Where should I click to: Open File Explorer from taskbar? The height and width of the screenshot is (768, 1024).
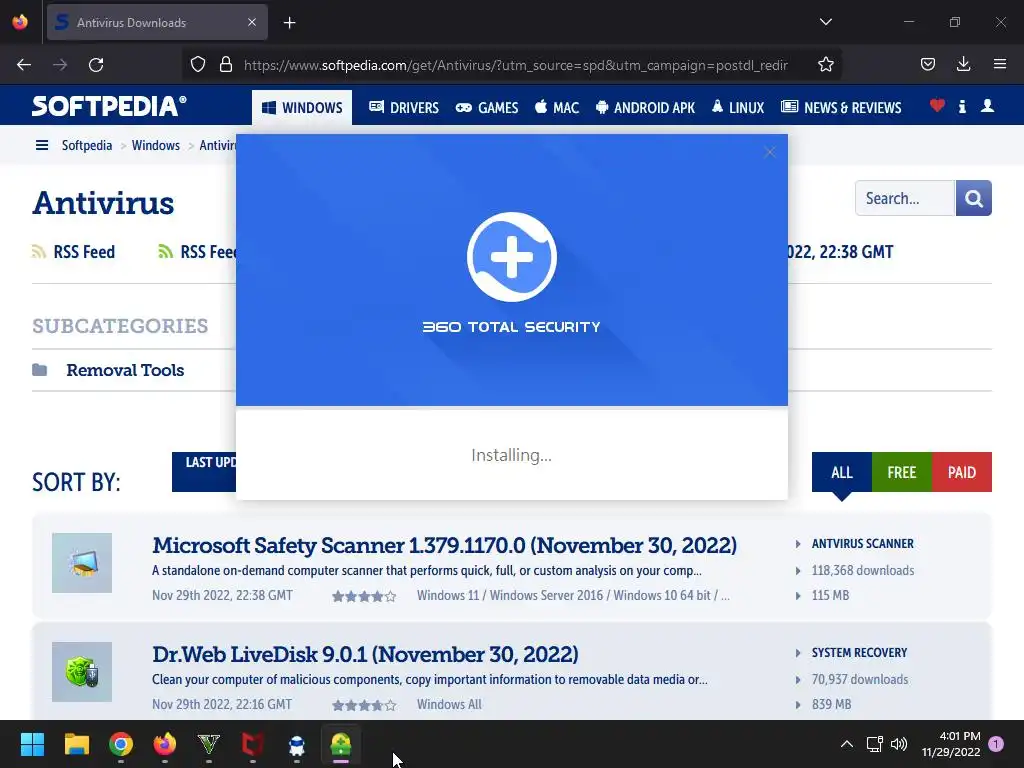tap(76, 744)
